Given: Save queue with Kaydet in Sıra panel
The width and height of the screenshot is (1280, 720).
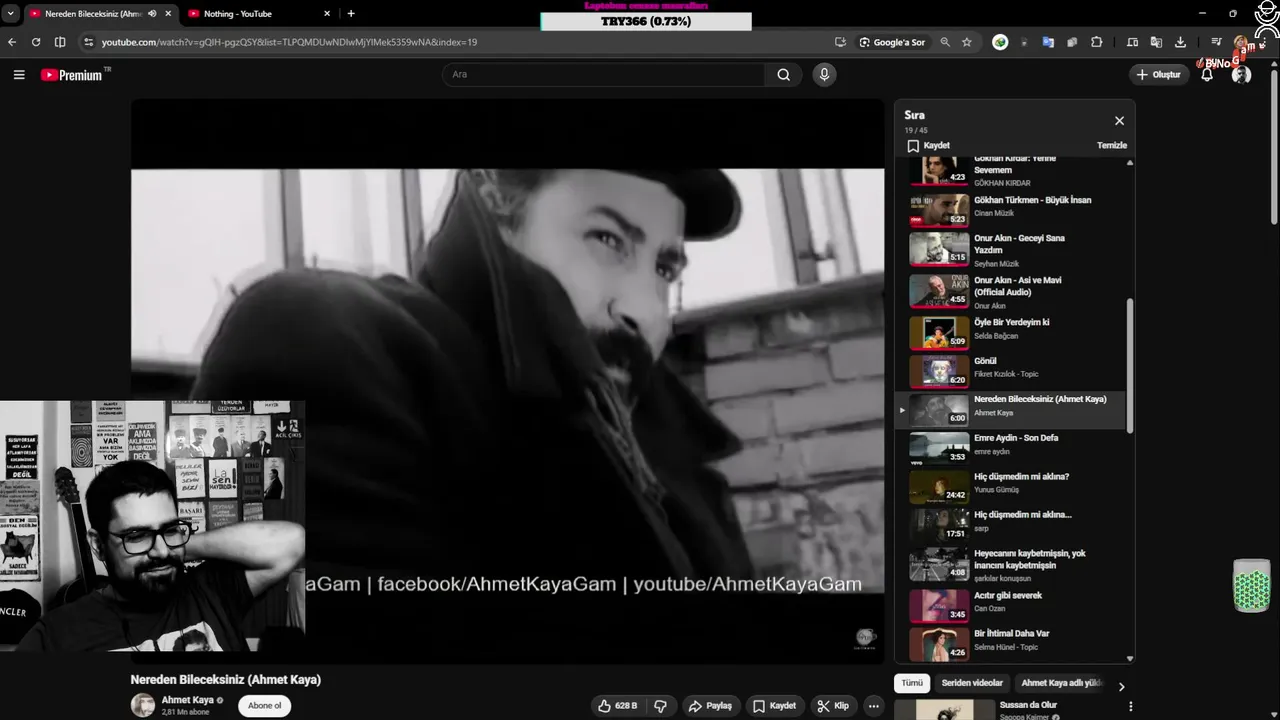Looking at the screenshot, I should [x=929, y=145].
